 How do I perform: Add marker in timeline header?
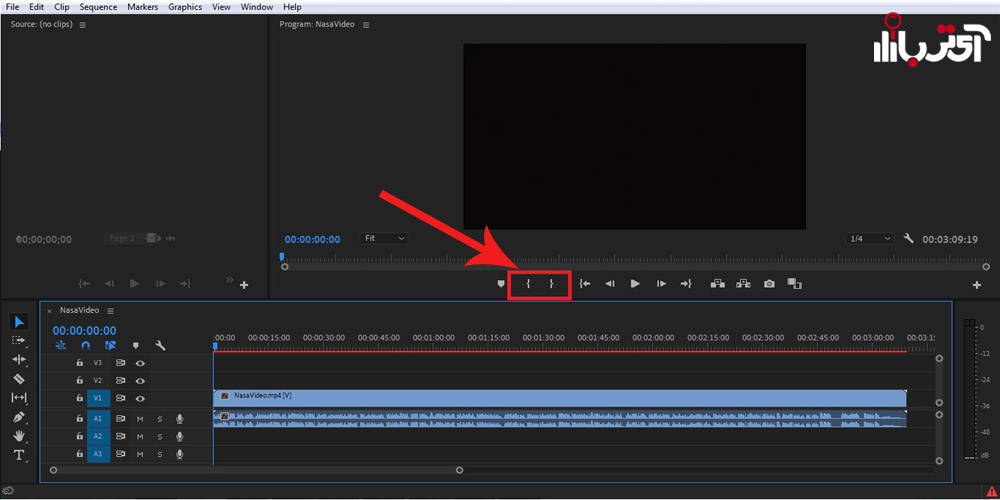click(135, 345)
